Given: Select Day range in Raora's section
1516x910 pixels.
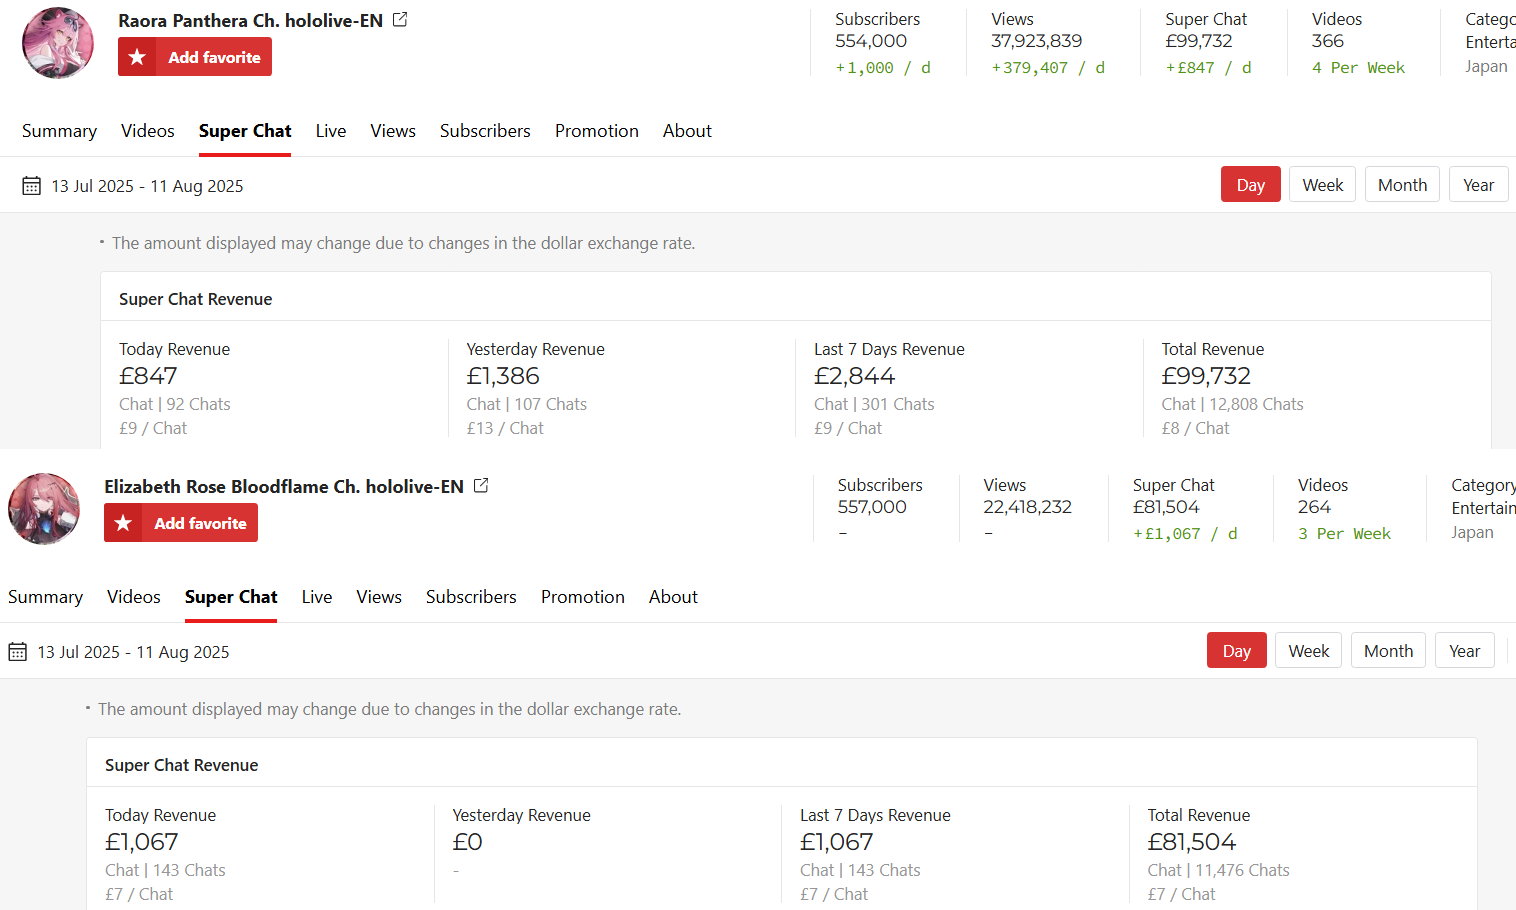Looking at the screenshot, I should 1251,185.
